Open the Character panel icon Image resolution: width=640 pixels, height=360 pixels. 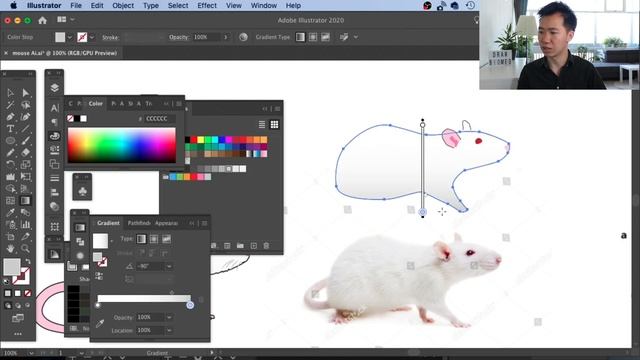coord(54,108)
